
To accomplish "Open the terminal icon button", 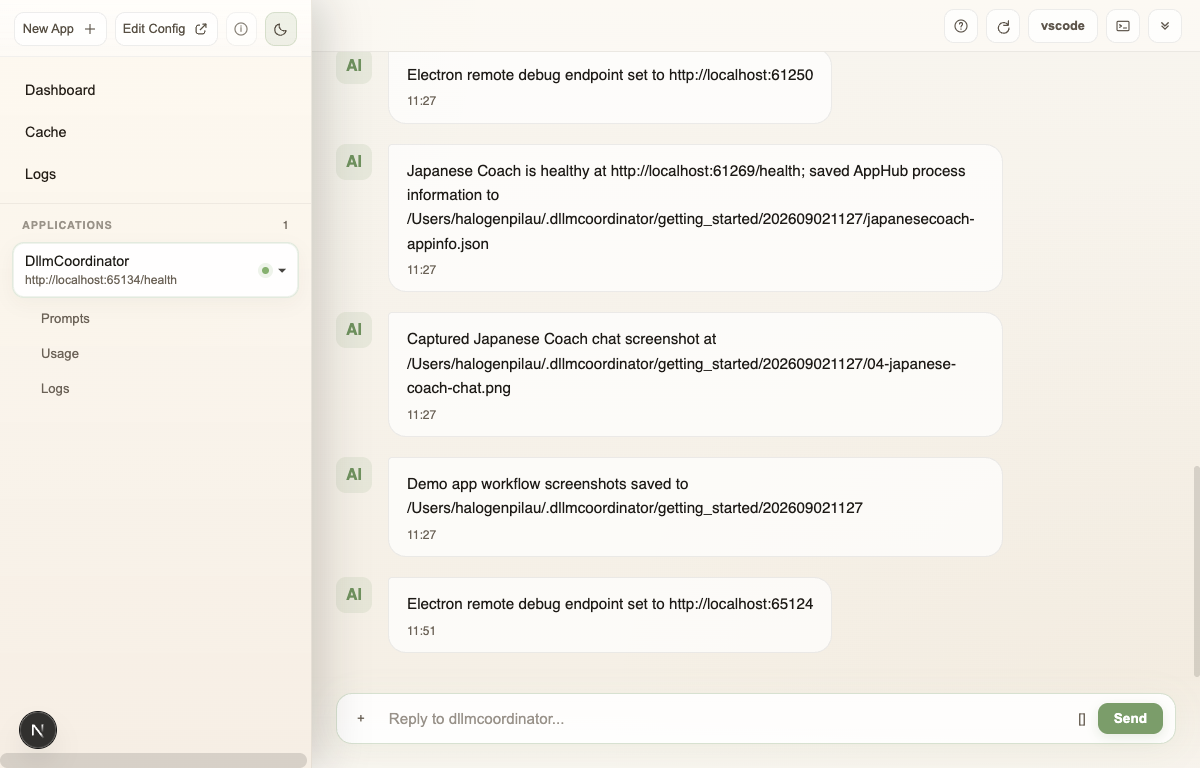I will pos(1123,26).
